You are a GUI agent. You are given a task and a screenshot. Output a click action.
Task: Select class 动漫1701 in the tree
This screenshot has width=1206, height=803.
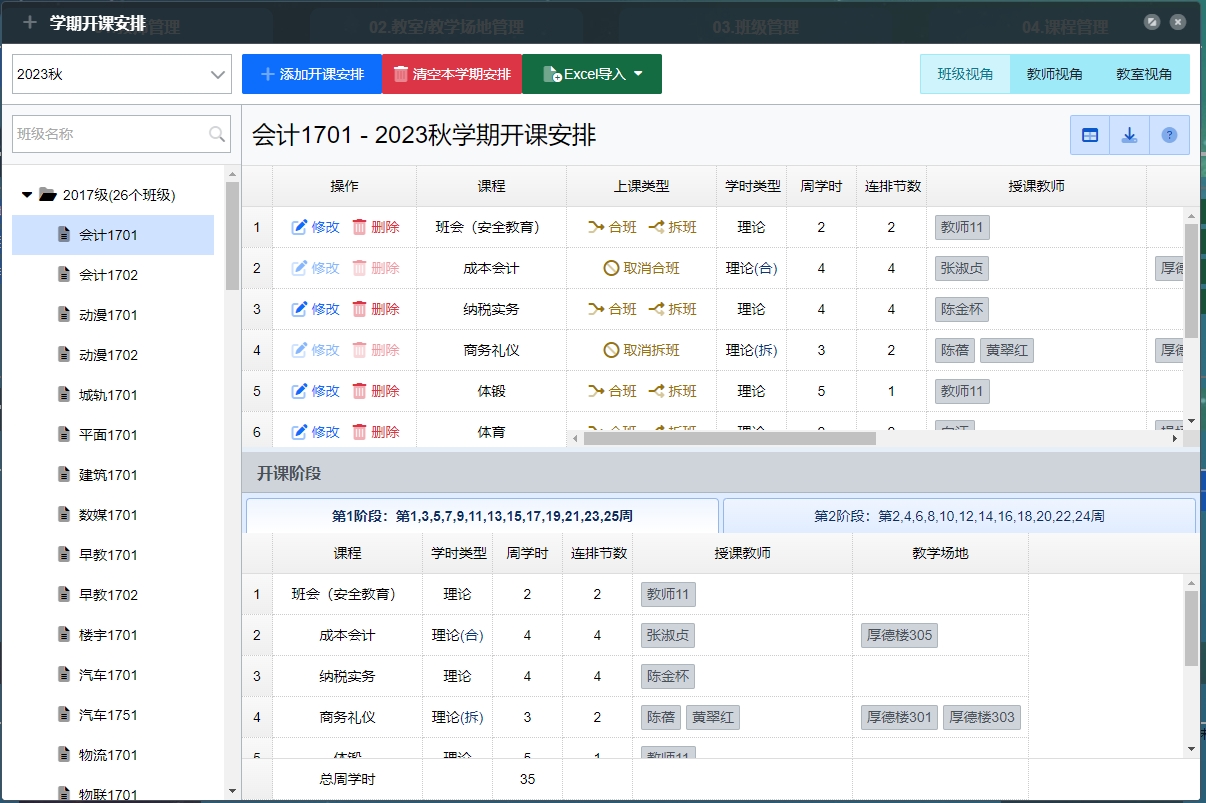click(x=113, y=315)
